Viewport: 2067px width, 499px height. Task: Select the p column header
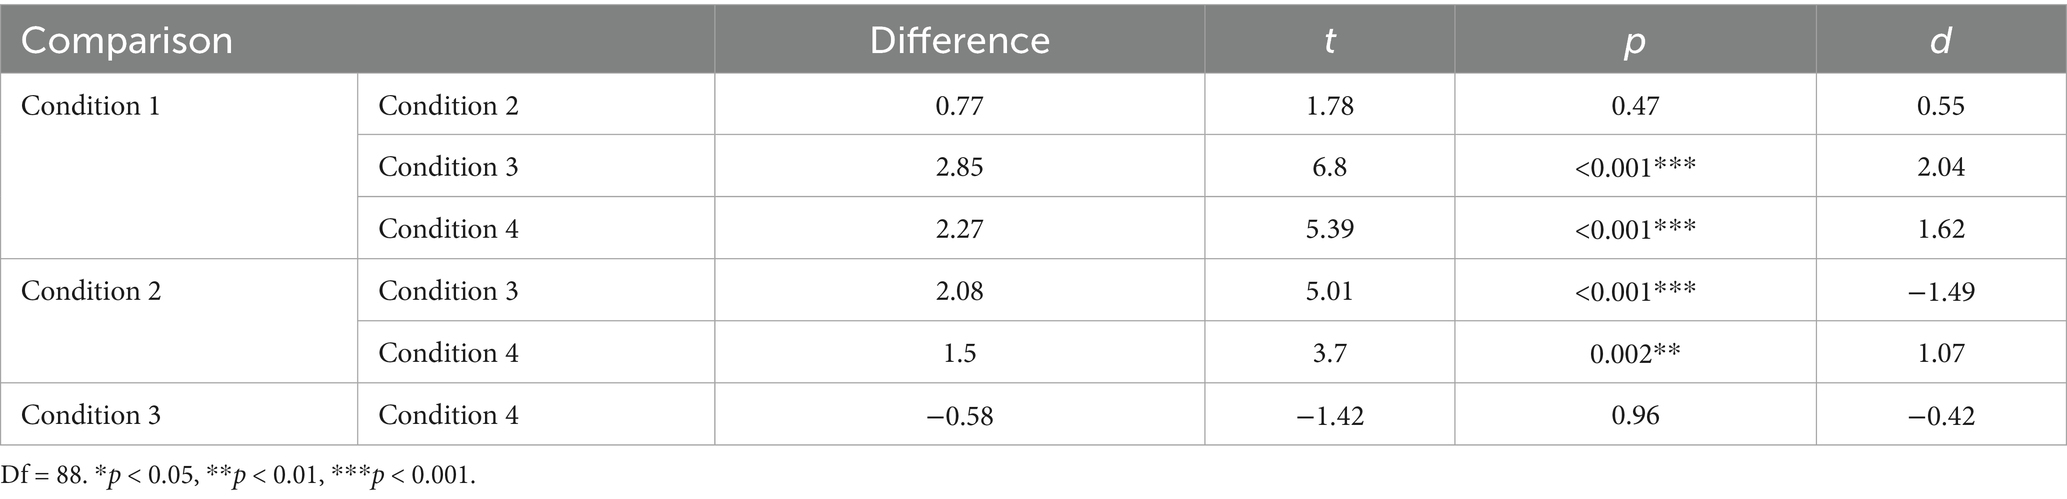(x=1635, y=41)
